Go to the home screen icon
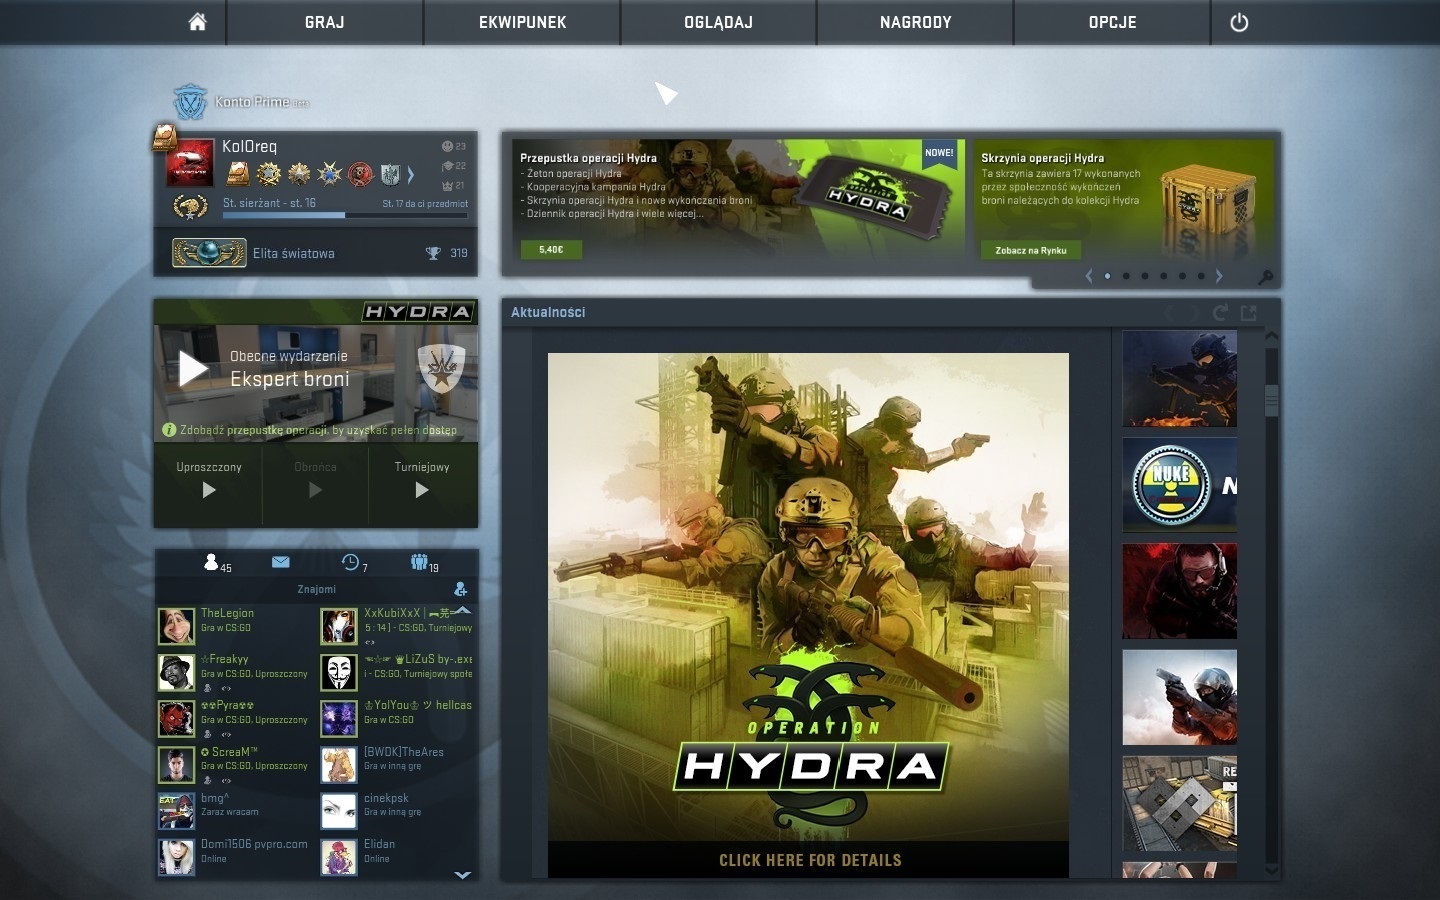1440x900 pixels. click(x=197, y=22)
